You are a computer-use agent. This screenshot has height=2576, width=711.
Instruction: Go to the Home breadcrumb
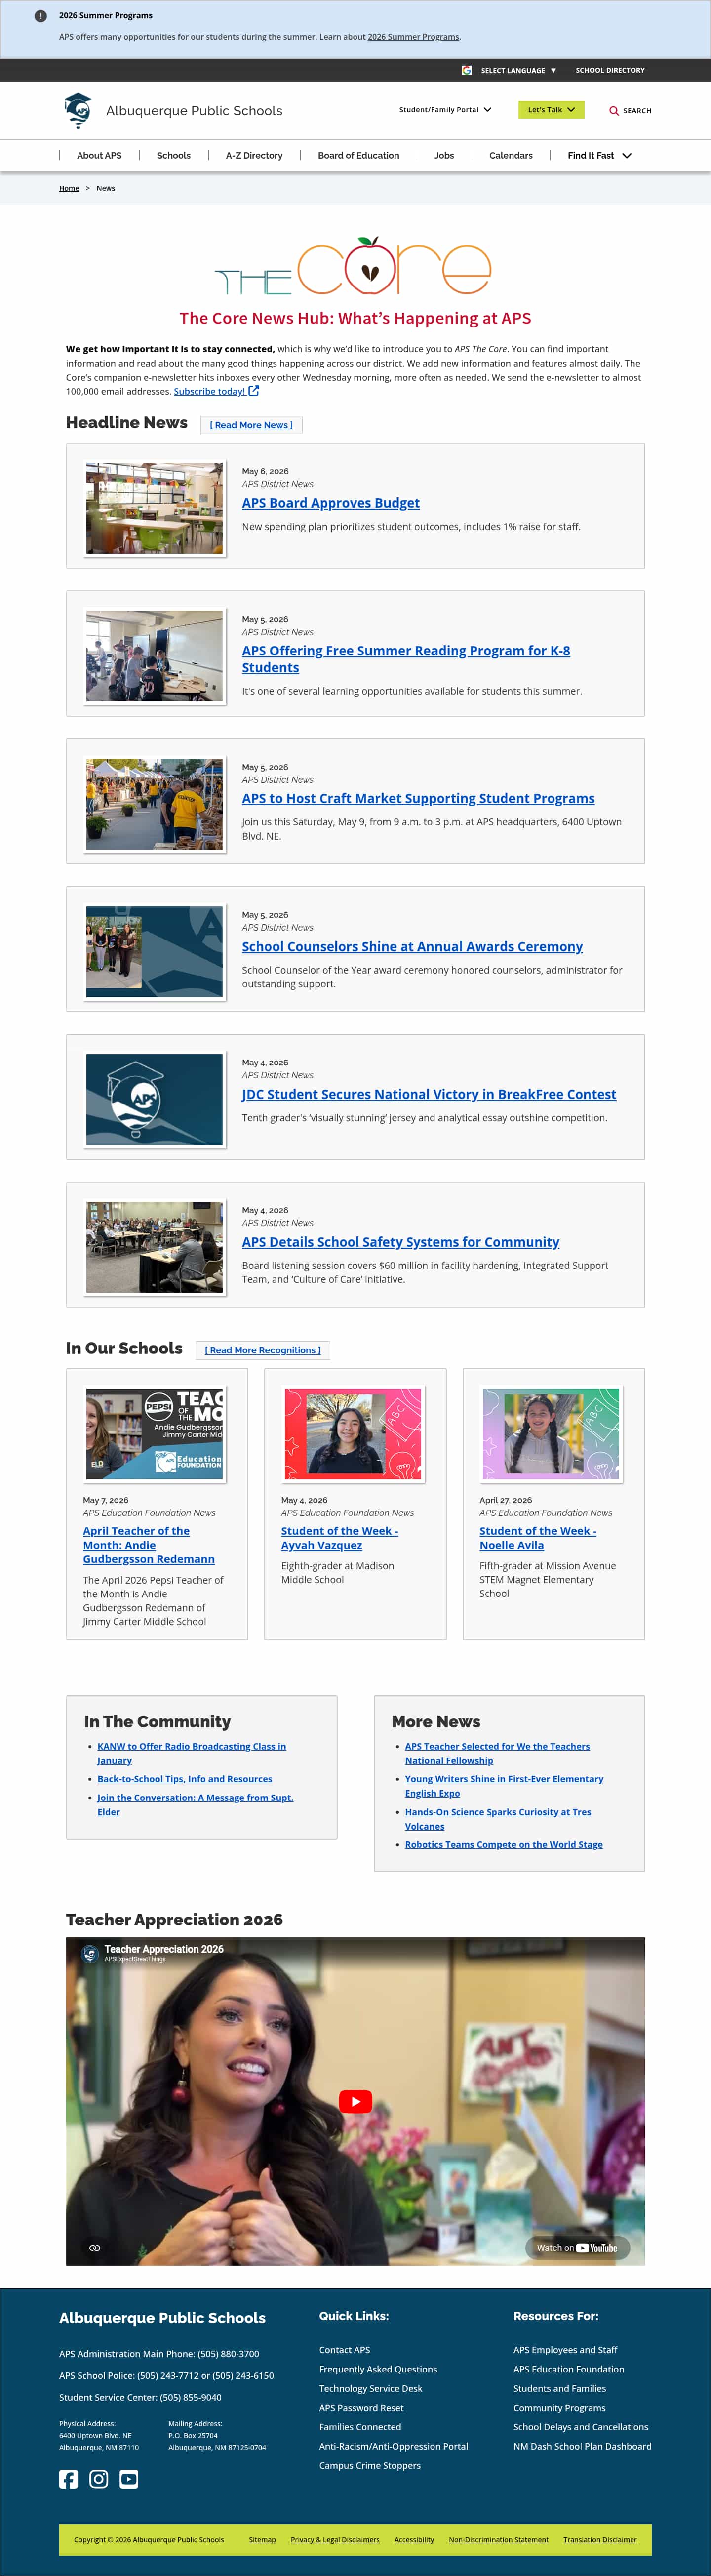click(69, 188)
